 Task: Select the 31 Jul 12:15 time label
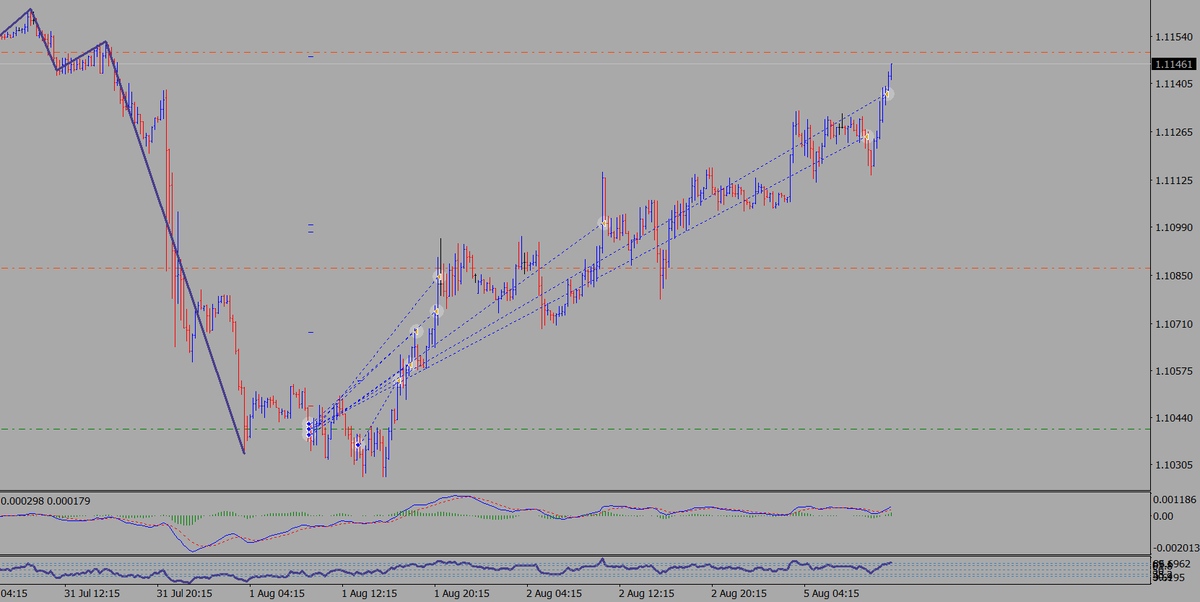click(x=92, y=593)
